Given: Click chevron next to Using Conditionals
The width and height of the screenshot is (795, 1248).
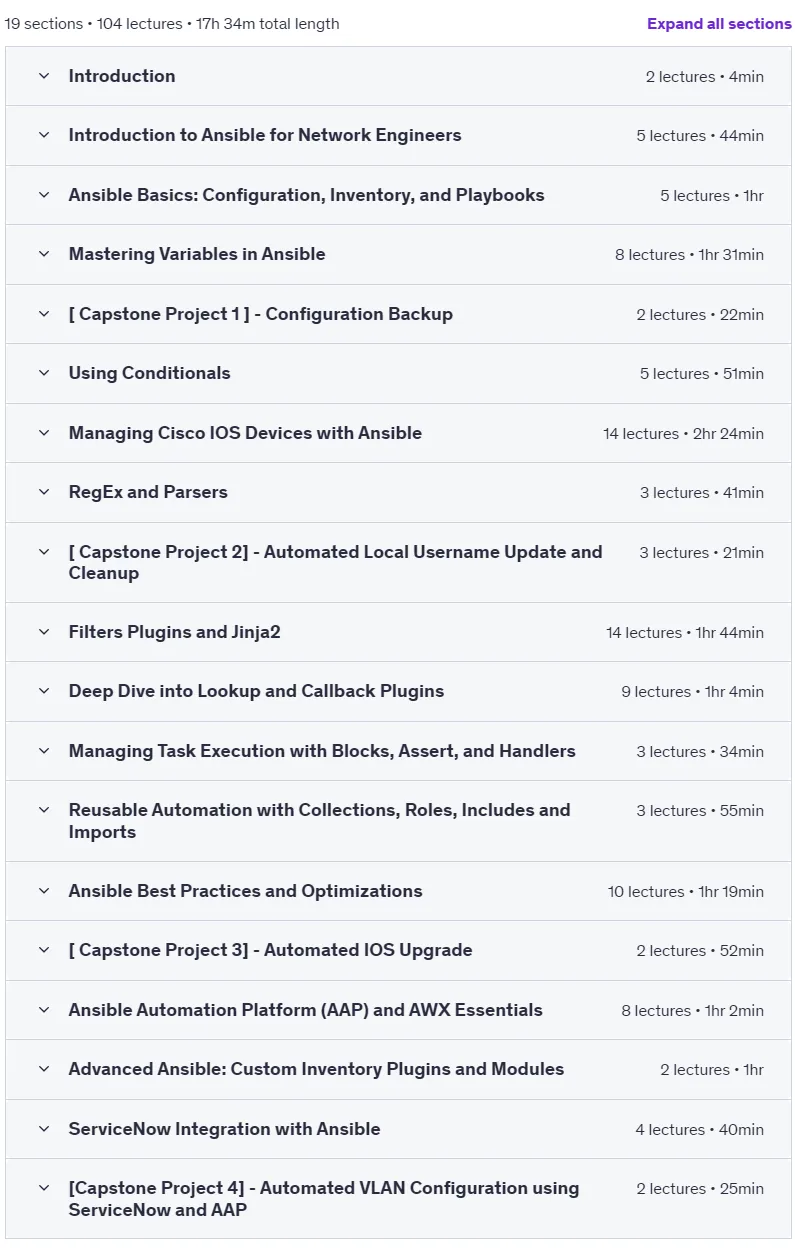Looking at the screenshot, I should click(44, 373).
